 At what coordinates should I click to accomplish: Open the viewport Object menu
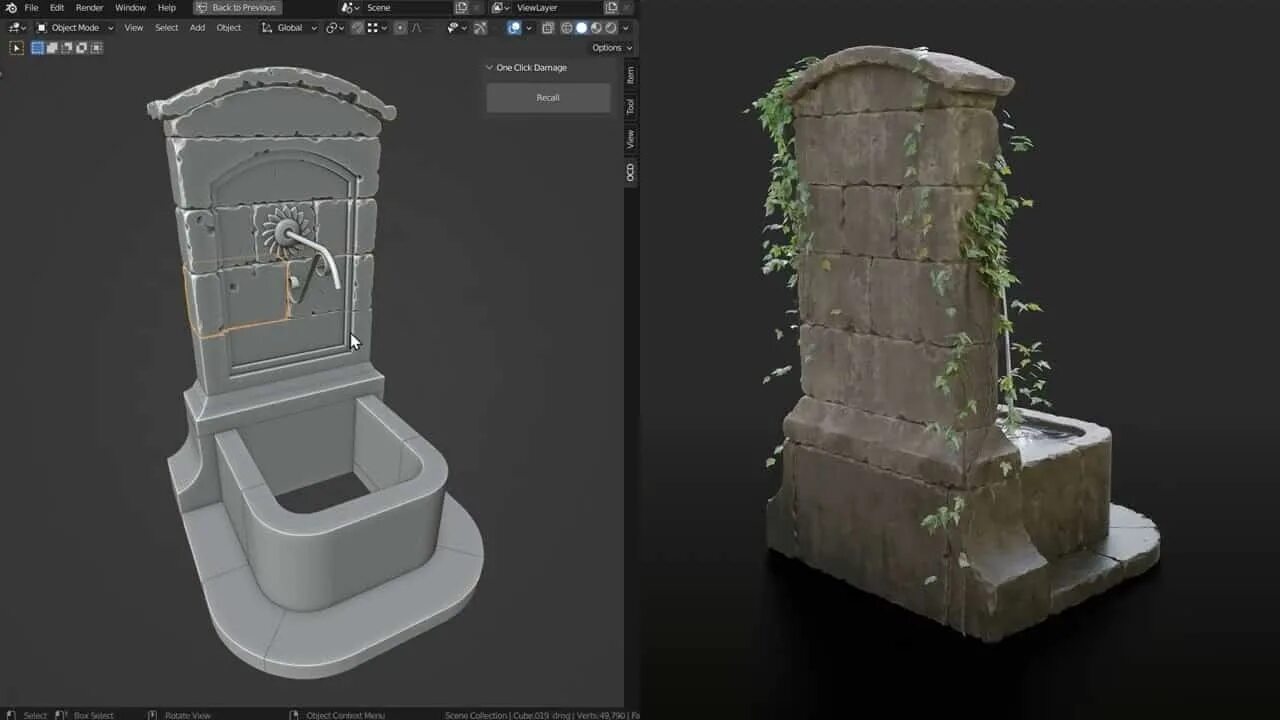click(x=229, y=27)
